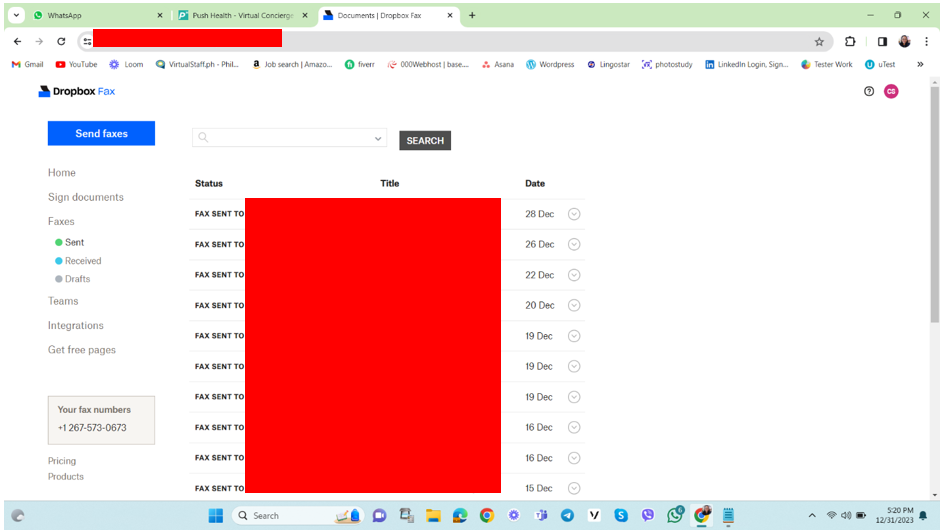This screenshot has width=945, height=532.
Task: Open uTest bookmark
Action: 880,64
